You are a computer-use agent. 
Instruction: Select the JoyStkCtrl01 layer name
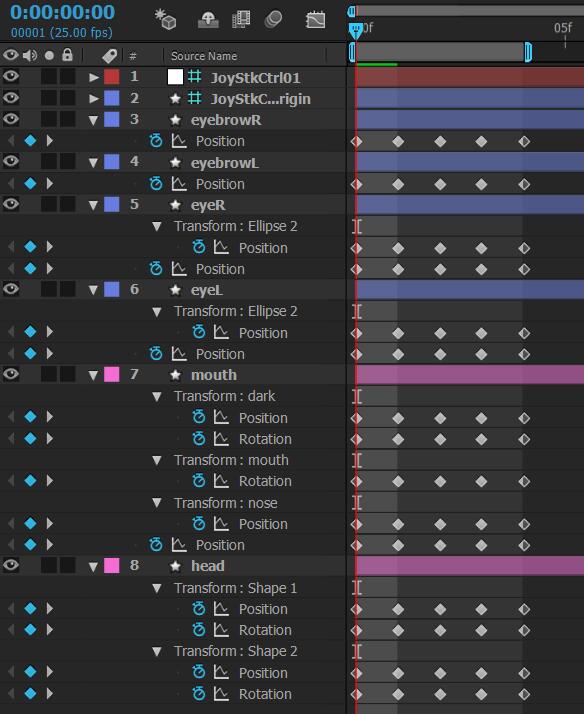pyautogui.click(x=255, y=77)
